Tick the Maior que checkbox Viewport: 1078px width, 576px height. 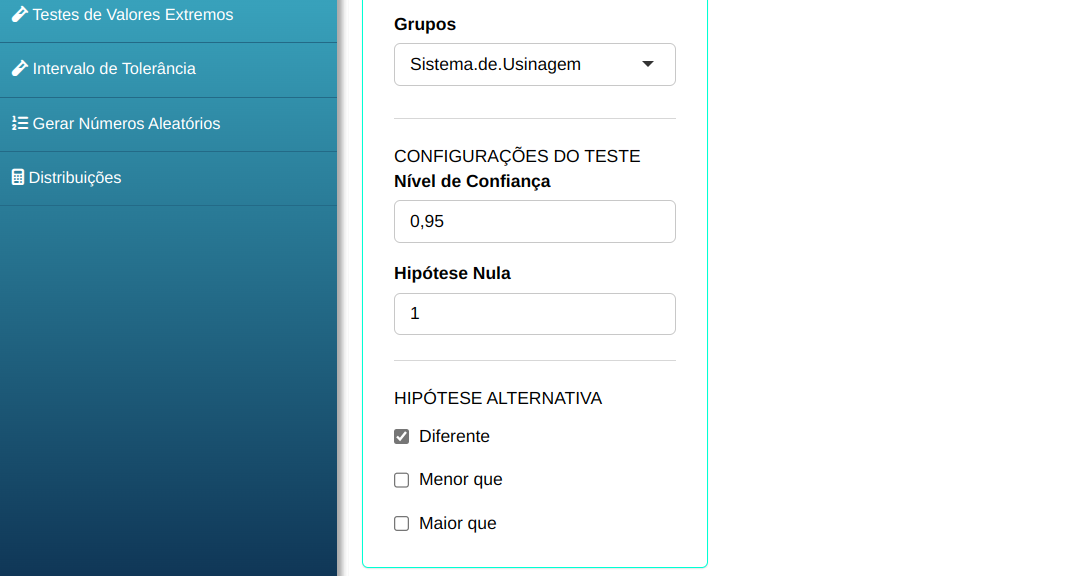[402, 524]
